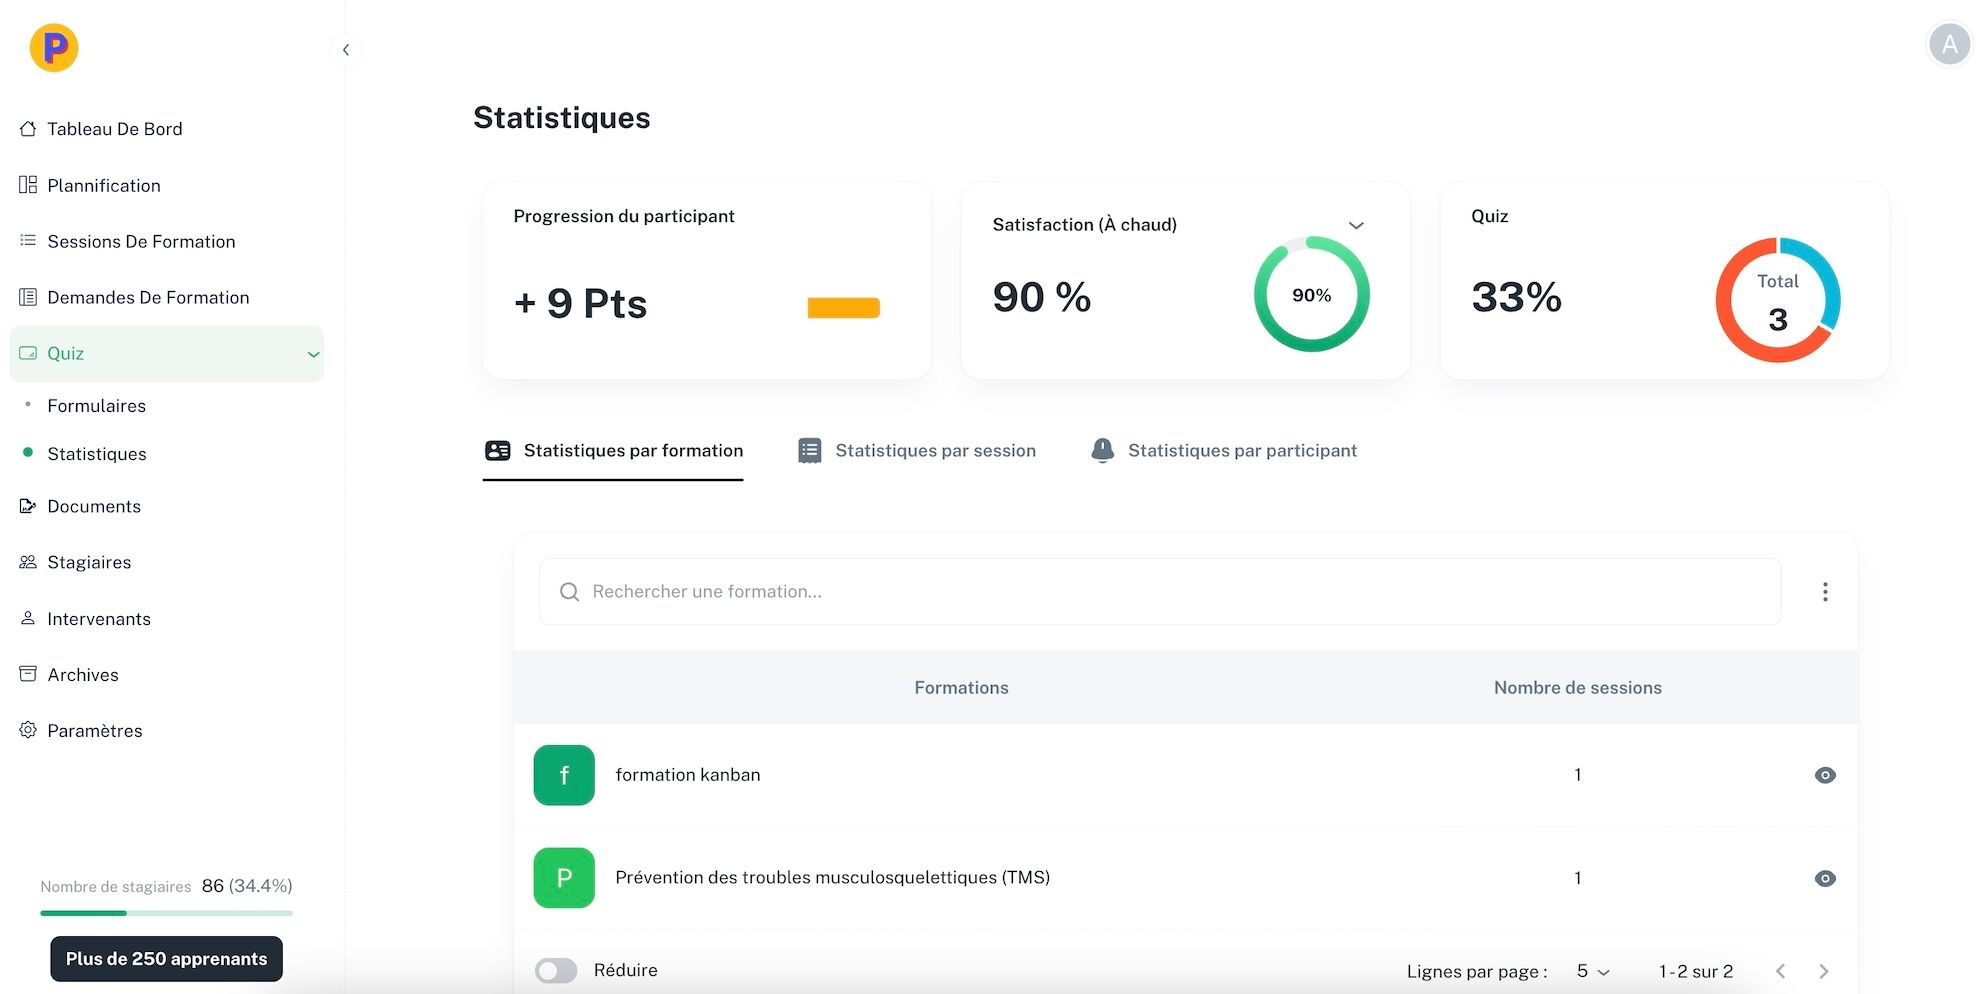The image size is (1984, 994).
Task: Open Plannification menu item
Action: [104, 185]
